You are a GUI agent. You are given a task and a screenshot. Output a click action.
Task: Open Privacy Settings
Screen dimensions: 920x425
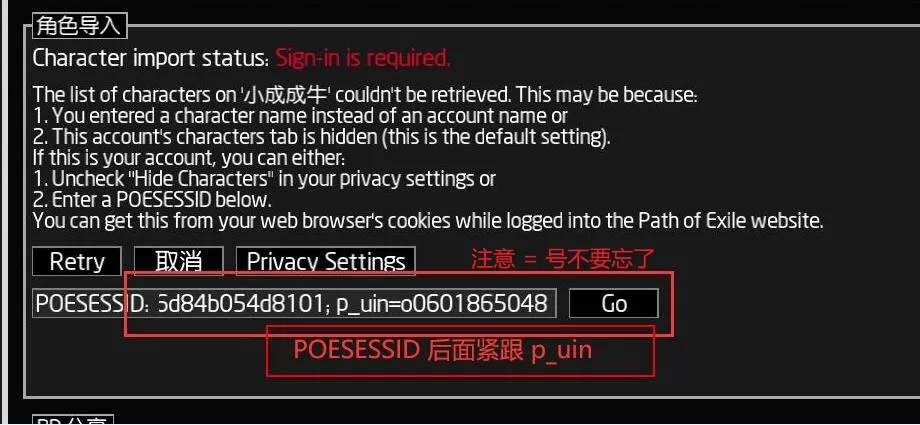click(326, 261)
